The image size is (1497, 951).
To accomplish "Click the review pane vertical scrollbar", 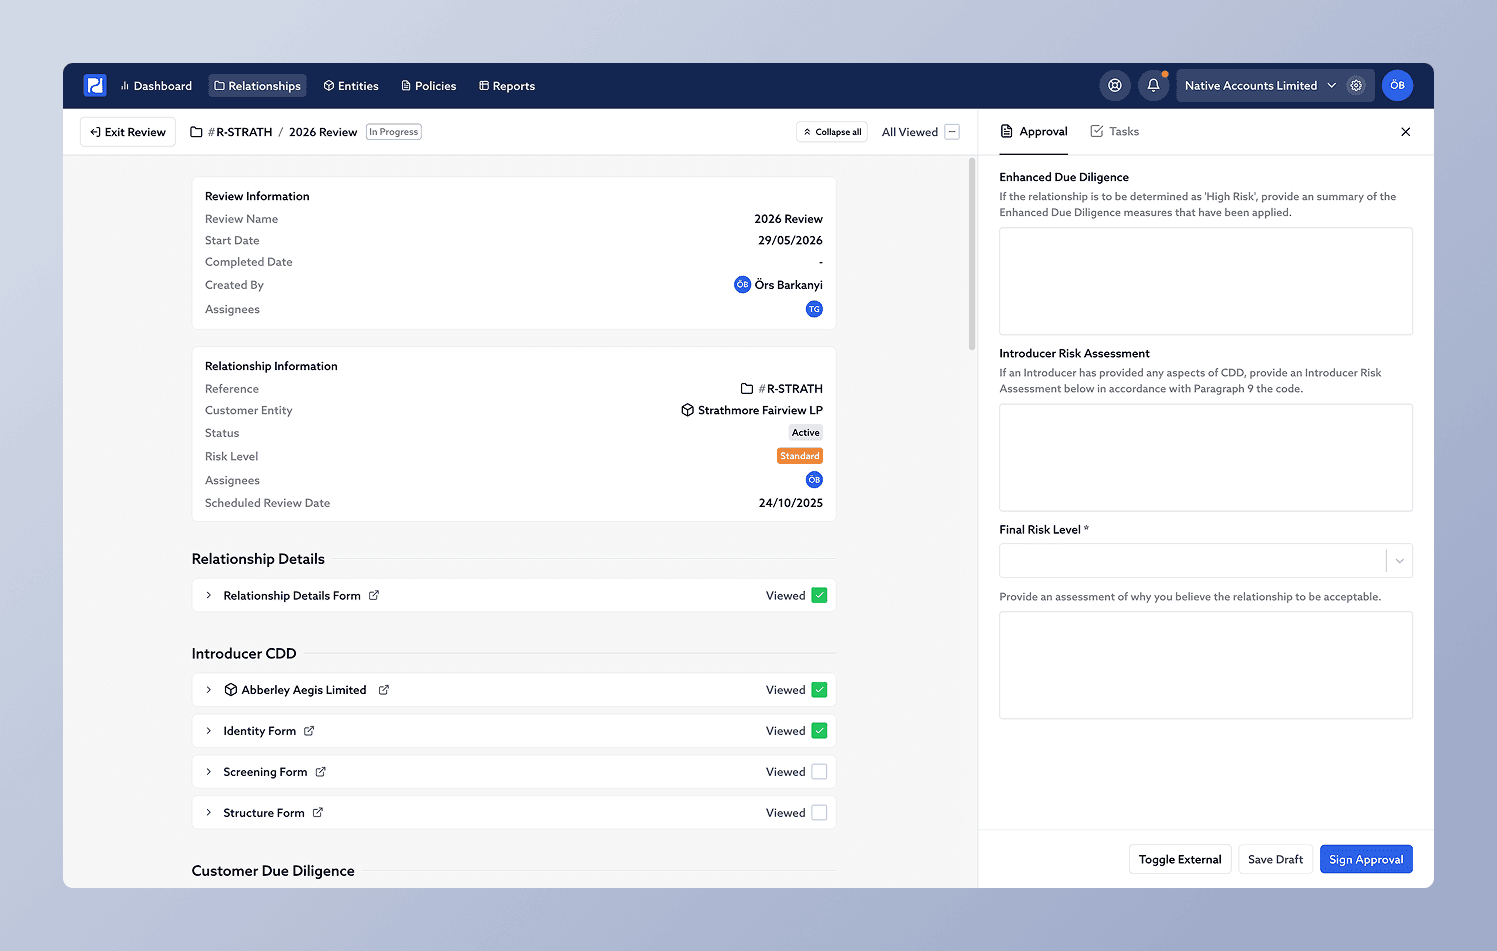I will (972, 254).
